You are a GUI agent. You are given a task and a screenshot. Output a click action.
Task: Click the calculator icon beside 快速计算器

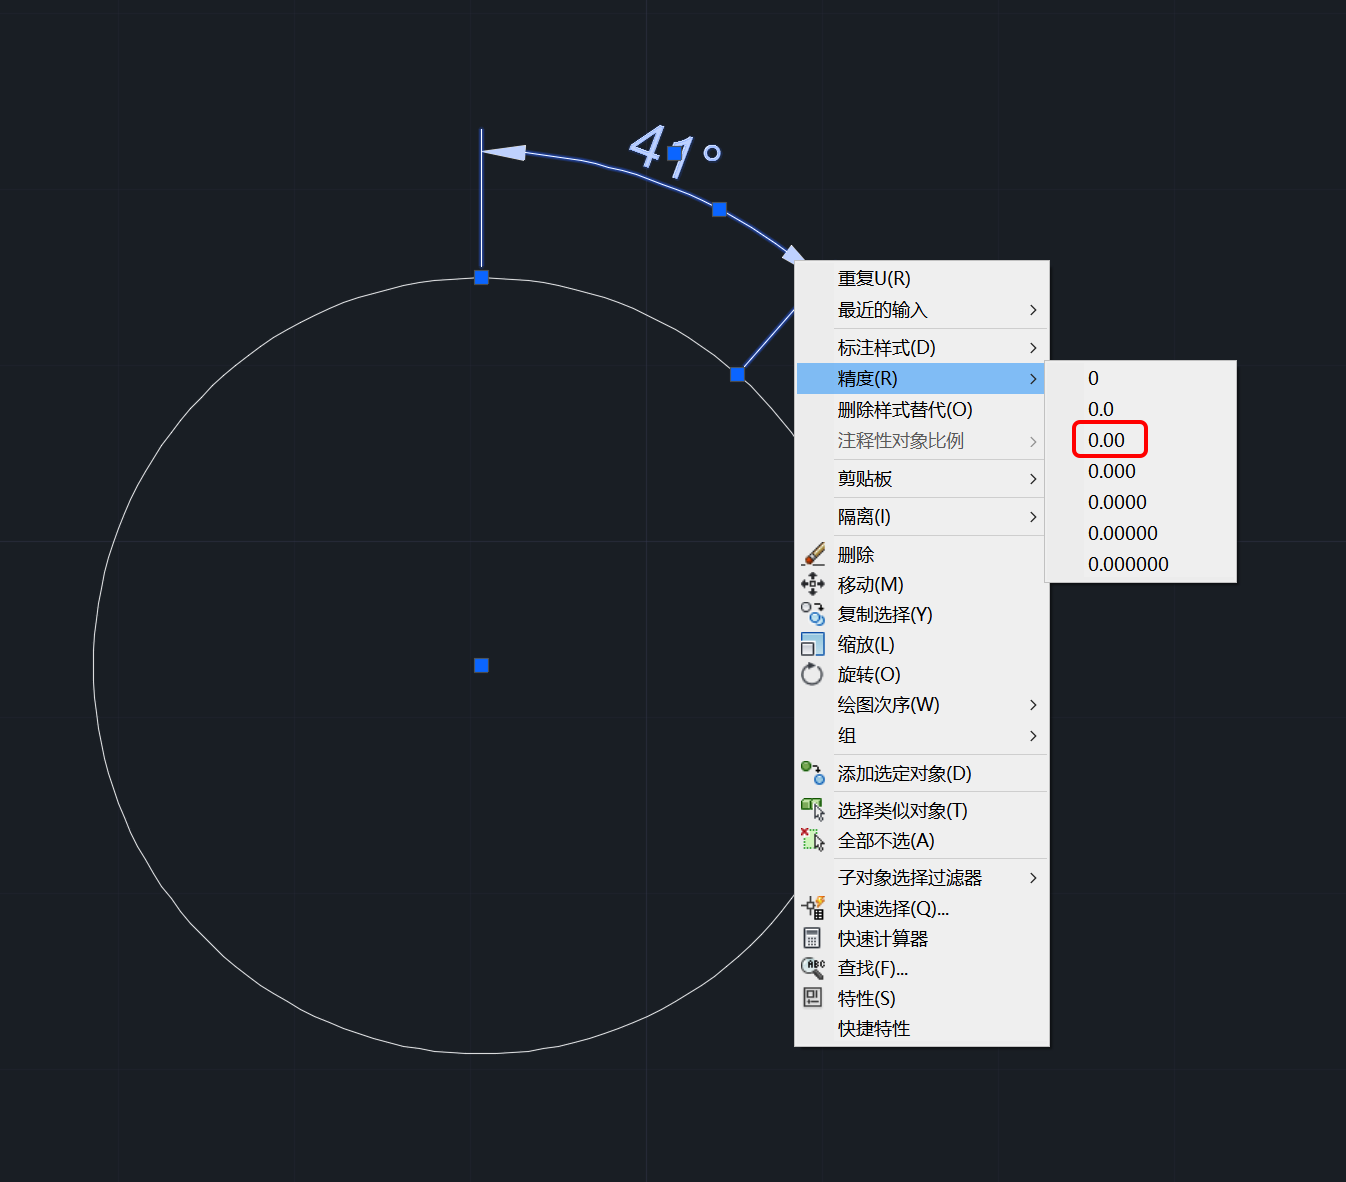[813, 938]
